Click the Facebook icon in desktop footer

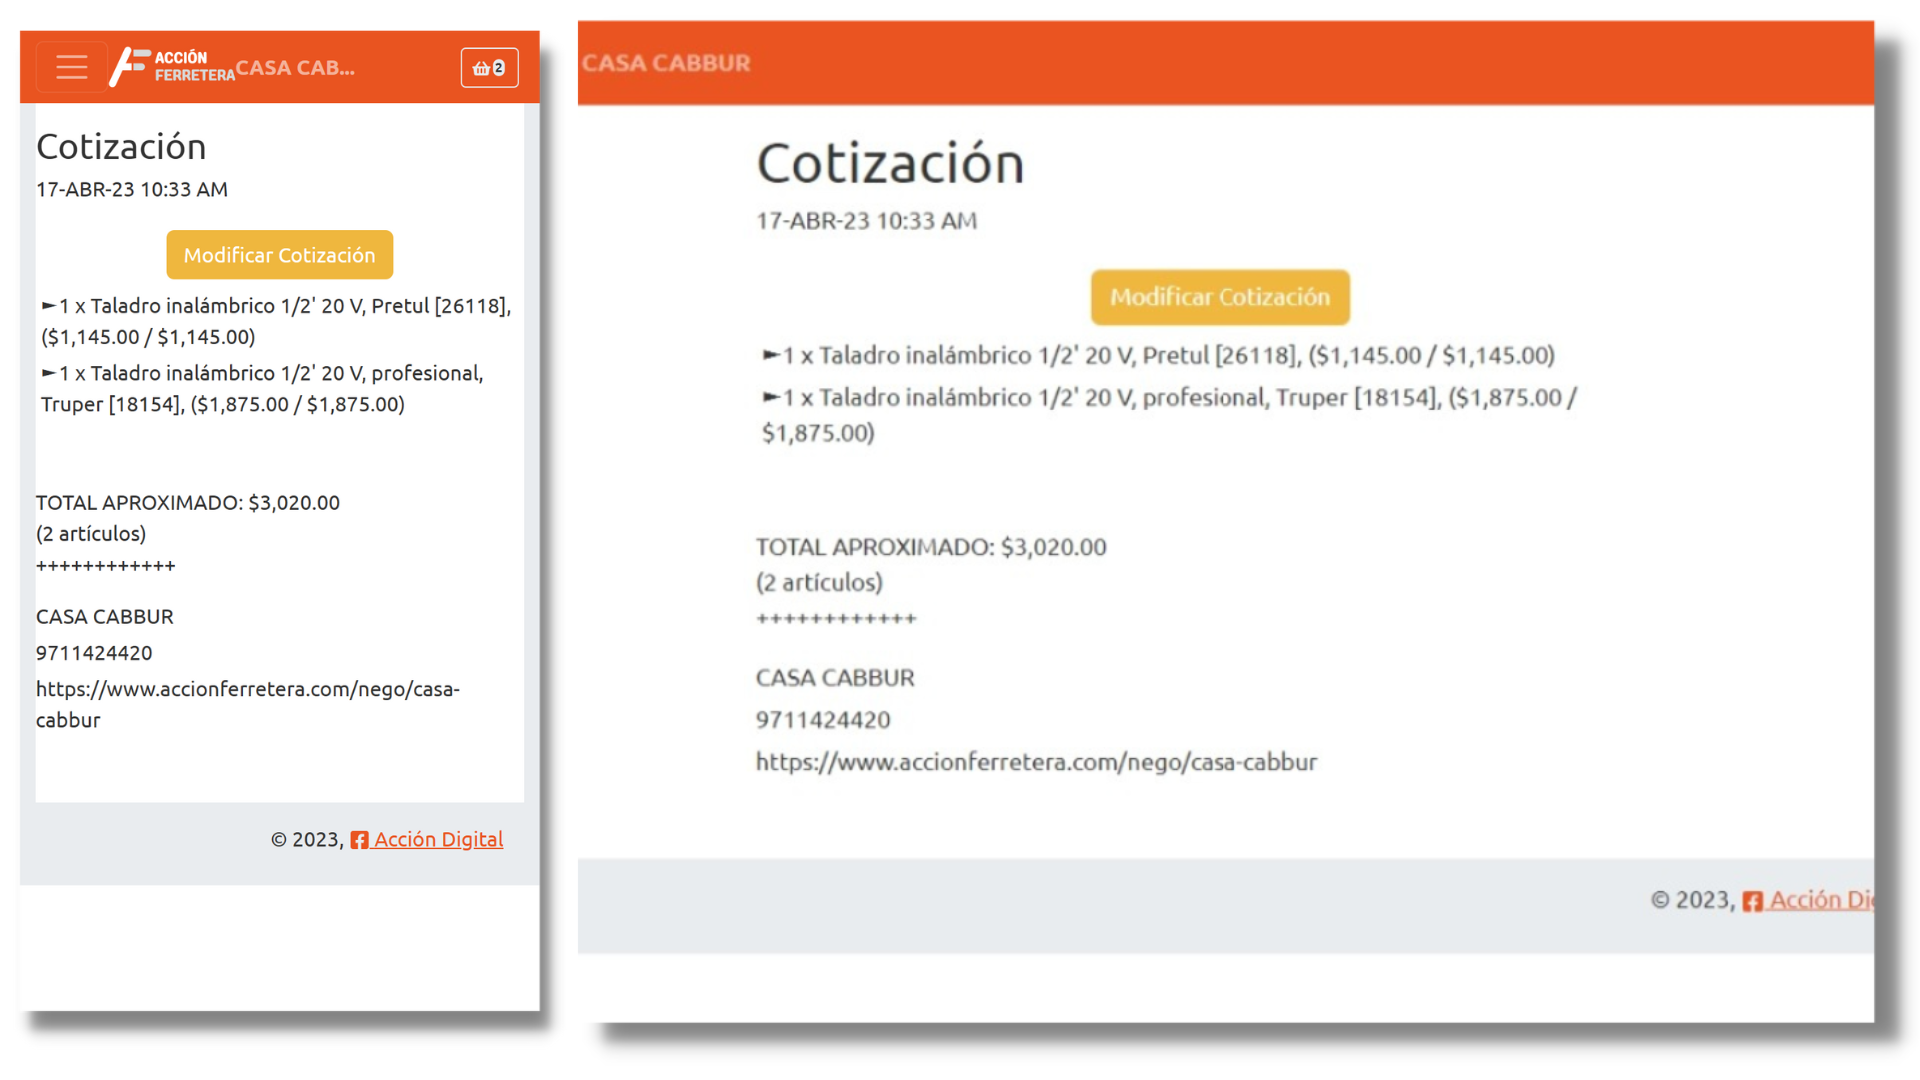click(x=1752, y=901)
